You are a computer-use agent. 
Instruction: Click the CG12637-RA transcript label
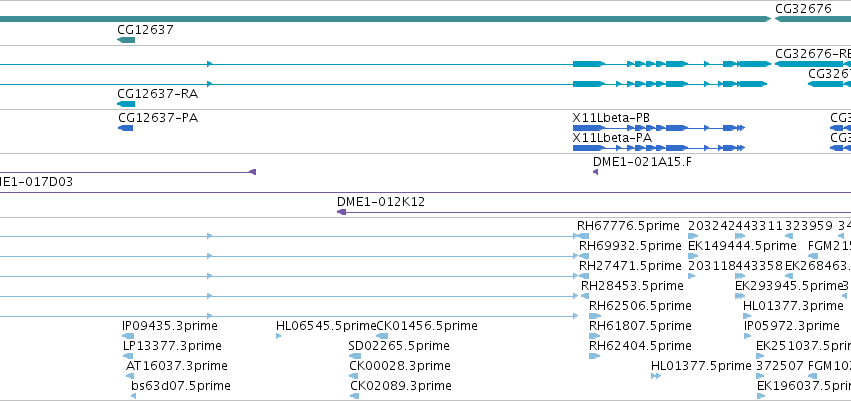[x=157, y=94]
